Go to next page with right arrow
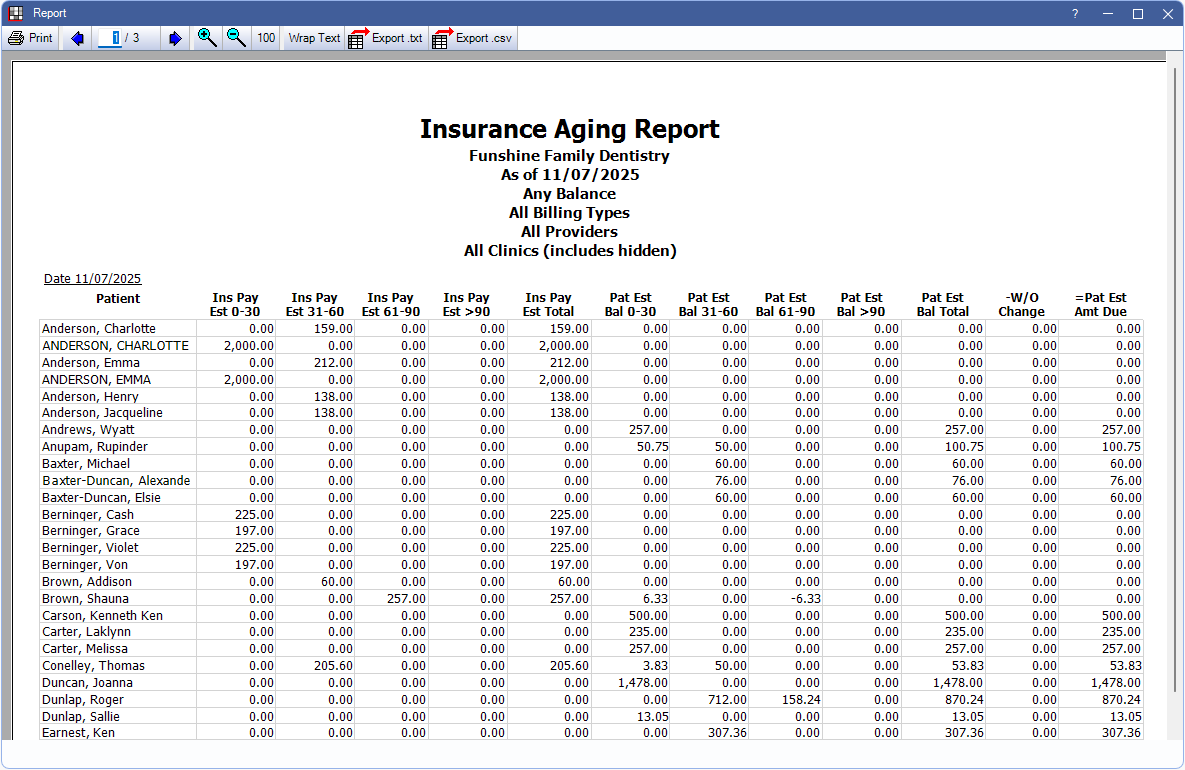1185x770 pixels. pos(175,38)
